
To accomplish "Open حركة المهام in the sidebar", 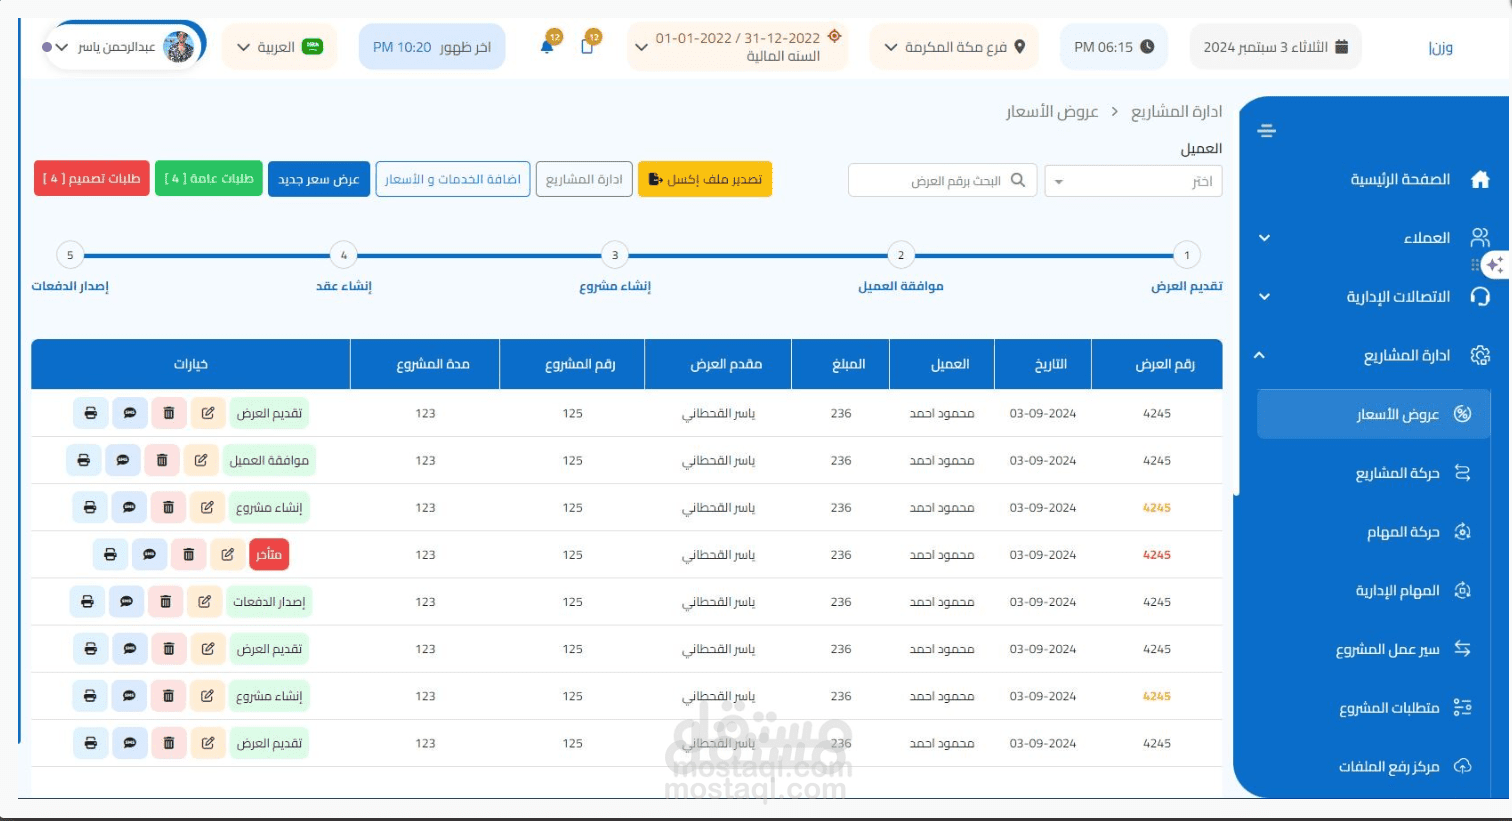I will coord(1402,531).
